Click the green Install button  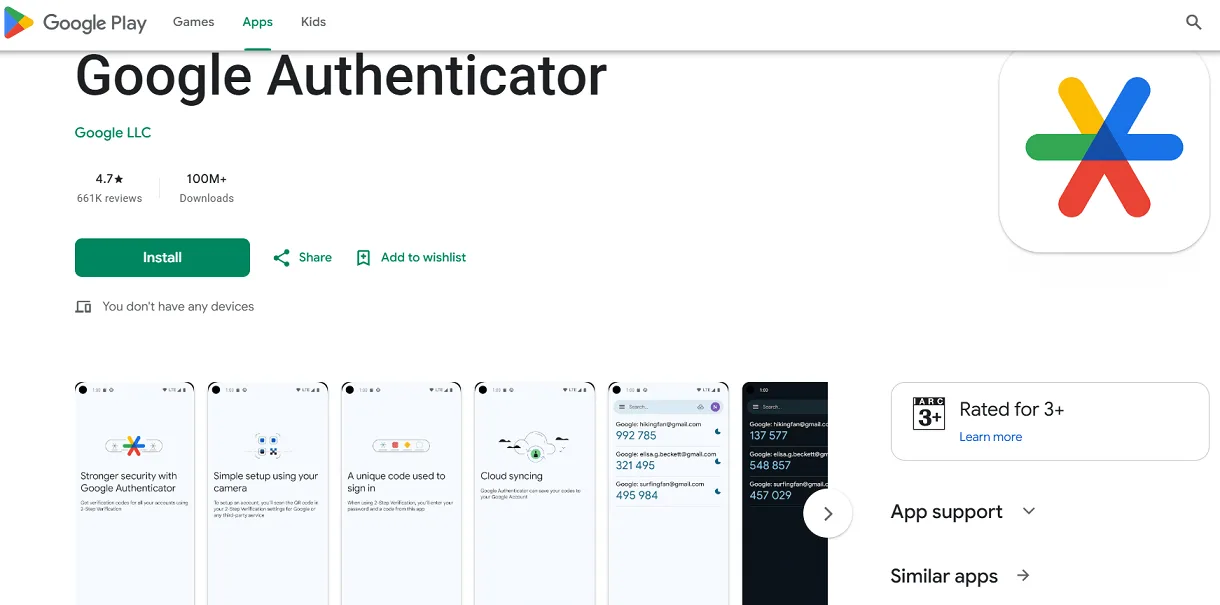pyautogui.click(x=162, y=258)
